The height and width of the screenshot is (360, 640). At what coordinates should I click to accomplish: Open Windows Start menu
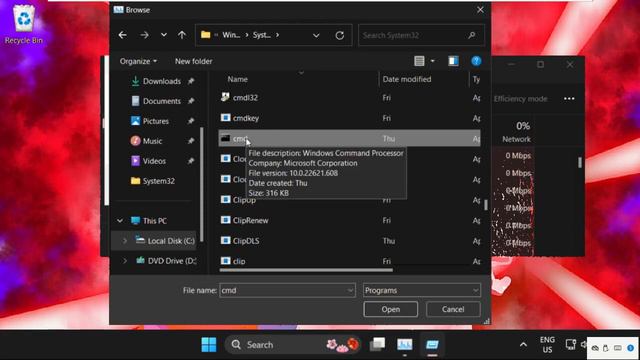click(x=209, y=345)
